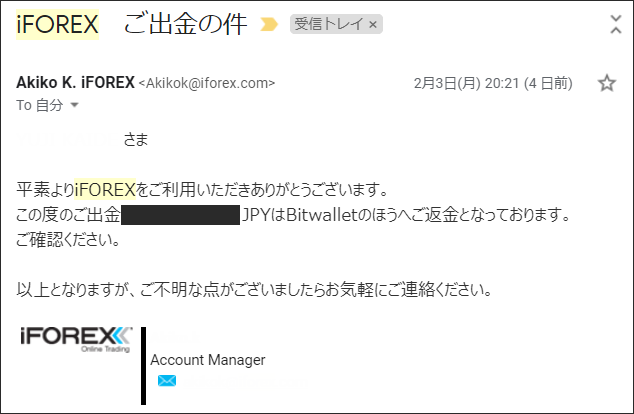The height and width of the screenshot is (414, 634).
Task: Toggle the yellow importance marker
Action: (x=269, y=24)
